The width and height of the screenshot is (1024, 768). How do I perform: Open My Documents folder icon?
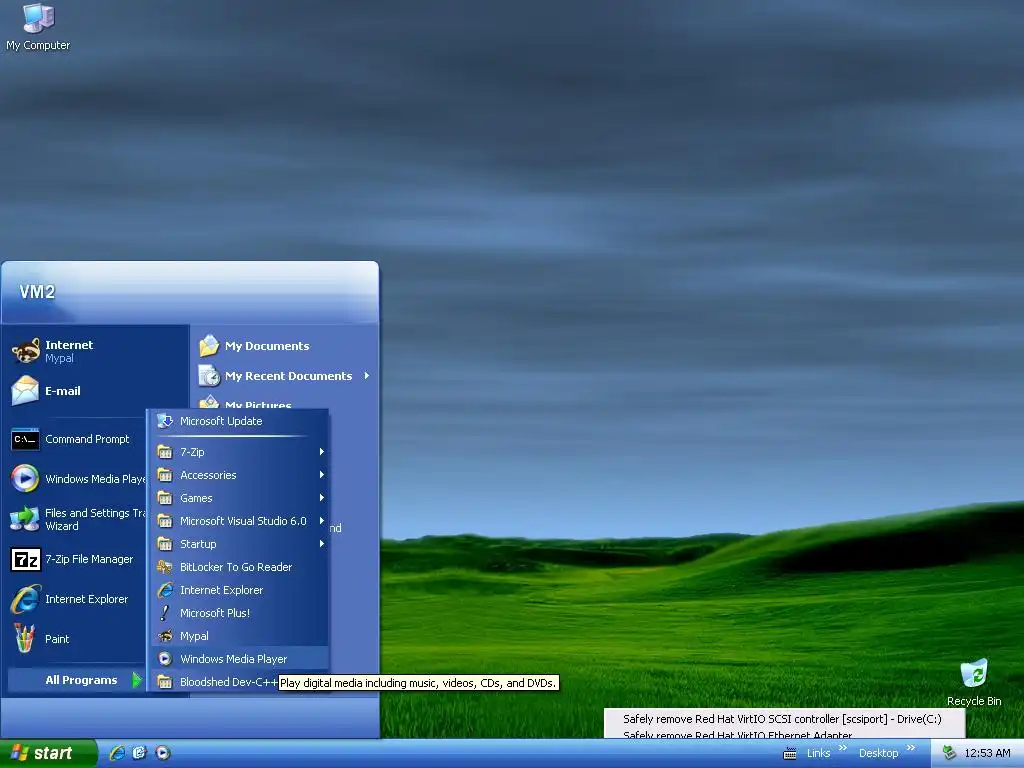[x=209, y=345]
